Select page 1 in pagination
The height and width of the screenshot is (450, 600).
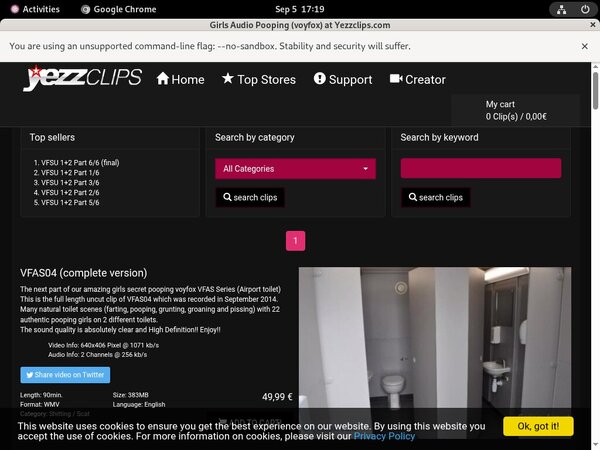click(x=295, y=241)
